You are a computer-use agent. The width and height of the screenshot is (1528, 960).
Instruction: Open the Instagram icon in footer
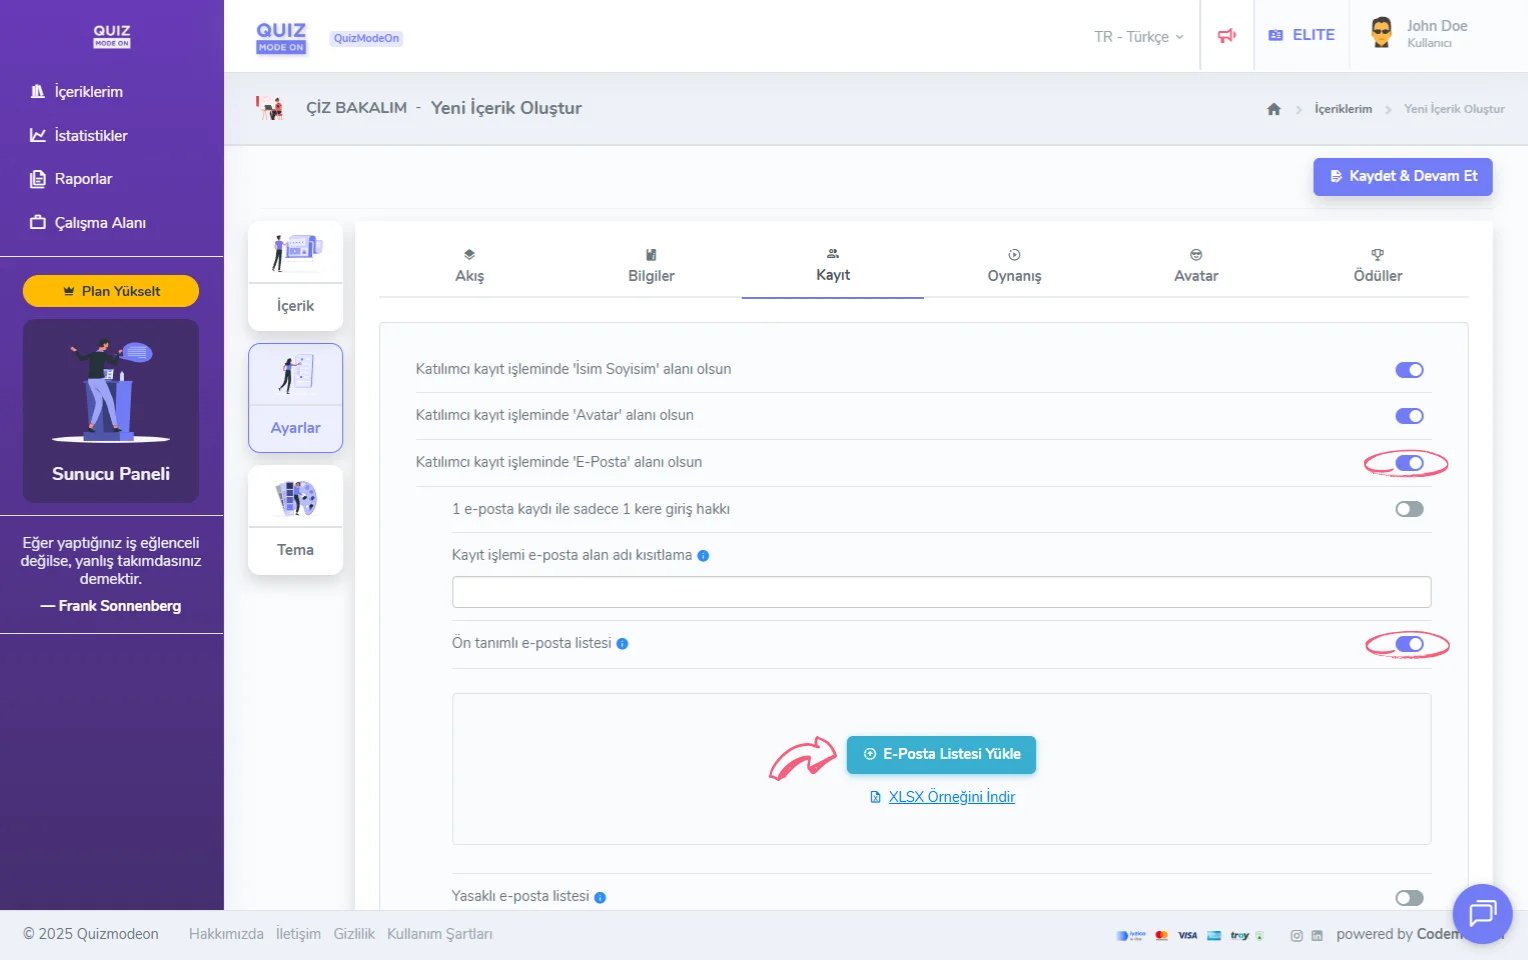pyautogui.click(x=1296, y=936)
